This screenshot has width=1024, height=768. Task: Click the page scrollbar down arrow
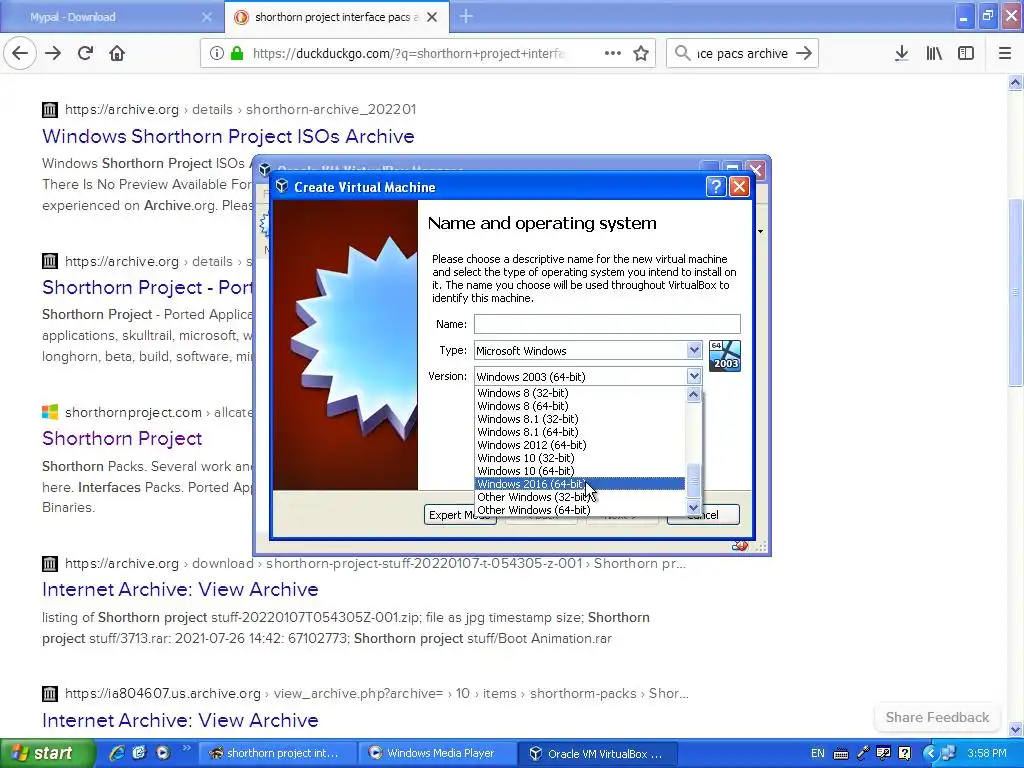[x=1015, y=729]
